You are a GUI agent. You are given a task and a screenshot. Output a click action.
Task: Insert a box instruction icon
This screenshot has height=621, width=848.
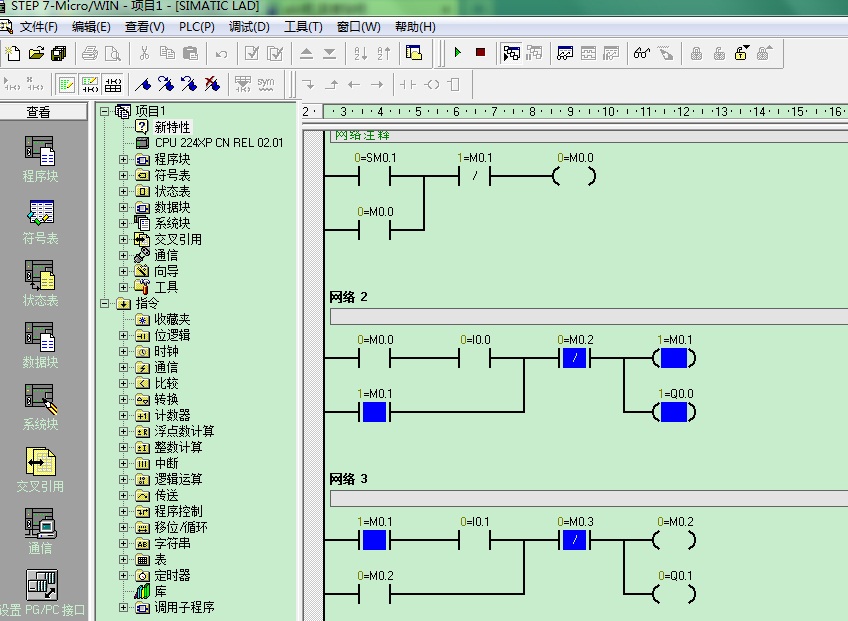(x=454, y=84)
